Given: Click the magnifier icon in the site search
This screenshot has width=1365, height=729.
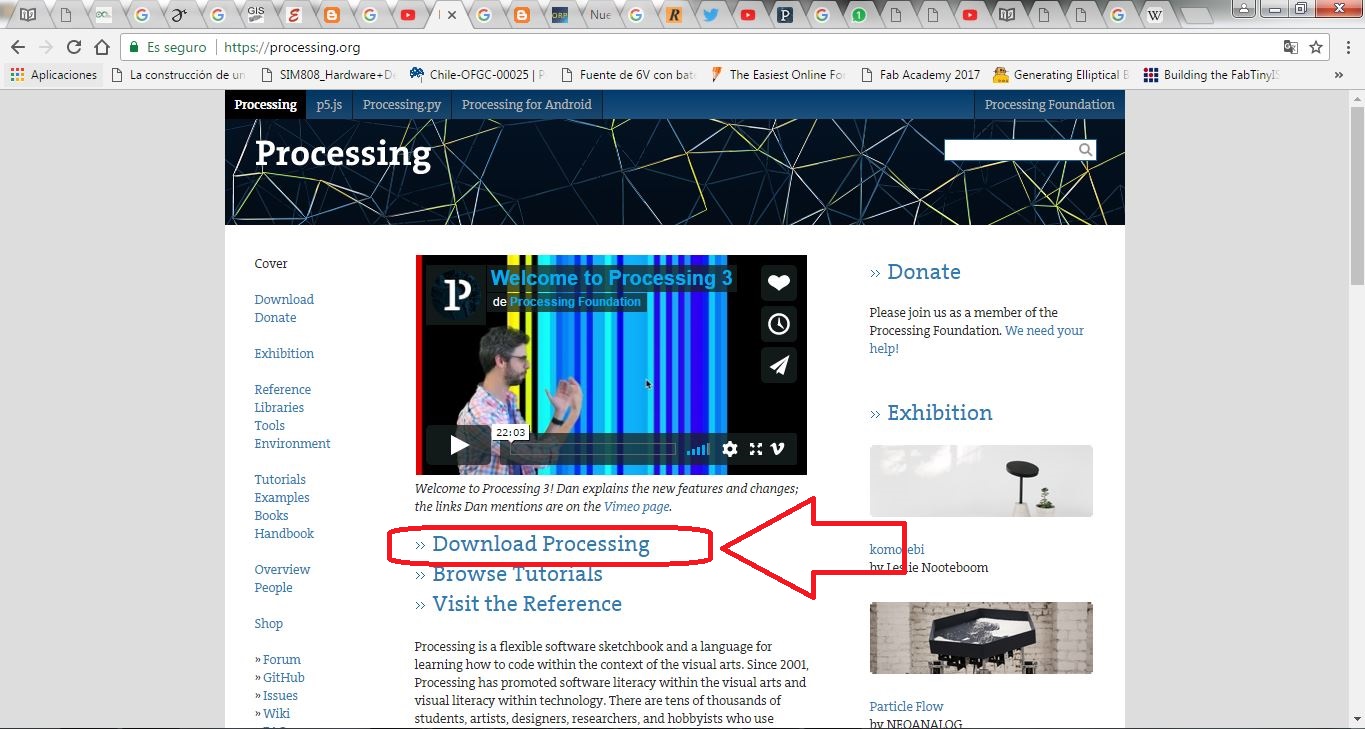Looking at the screenshot, I should coord(1085,150).
